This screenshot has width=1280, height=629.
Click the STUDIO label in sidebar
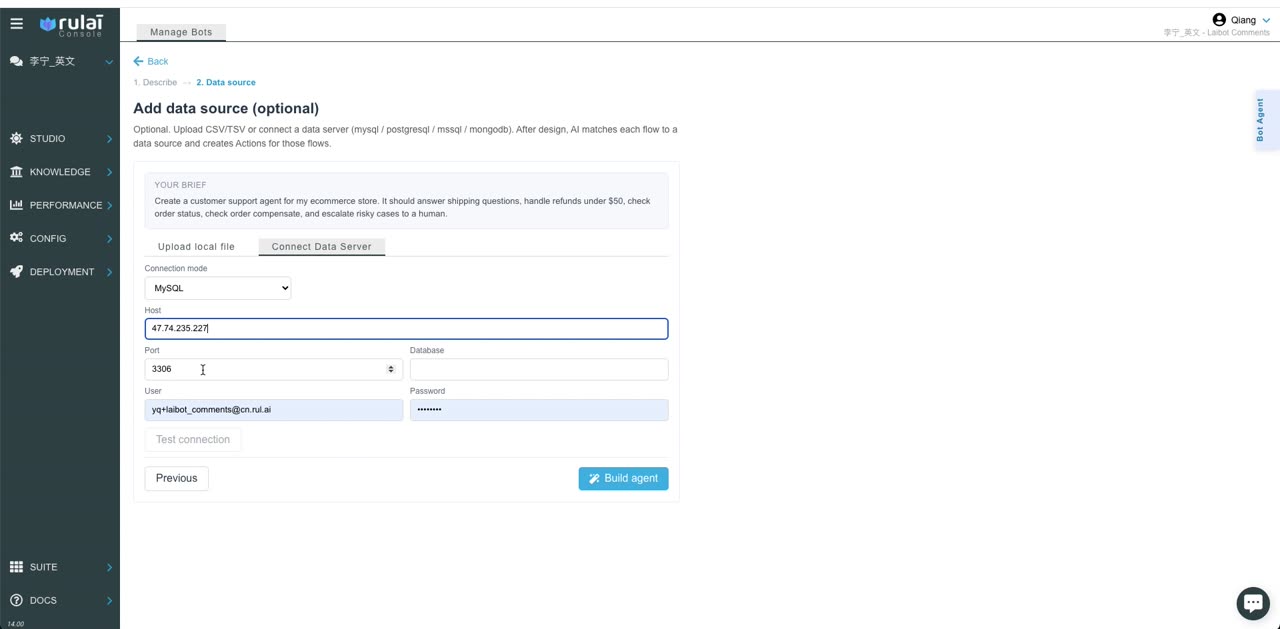click(47, 139)
